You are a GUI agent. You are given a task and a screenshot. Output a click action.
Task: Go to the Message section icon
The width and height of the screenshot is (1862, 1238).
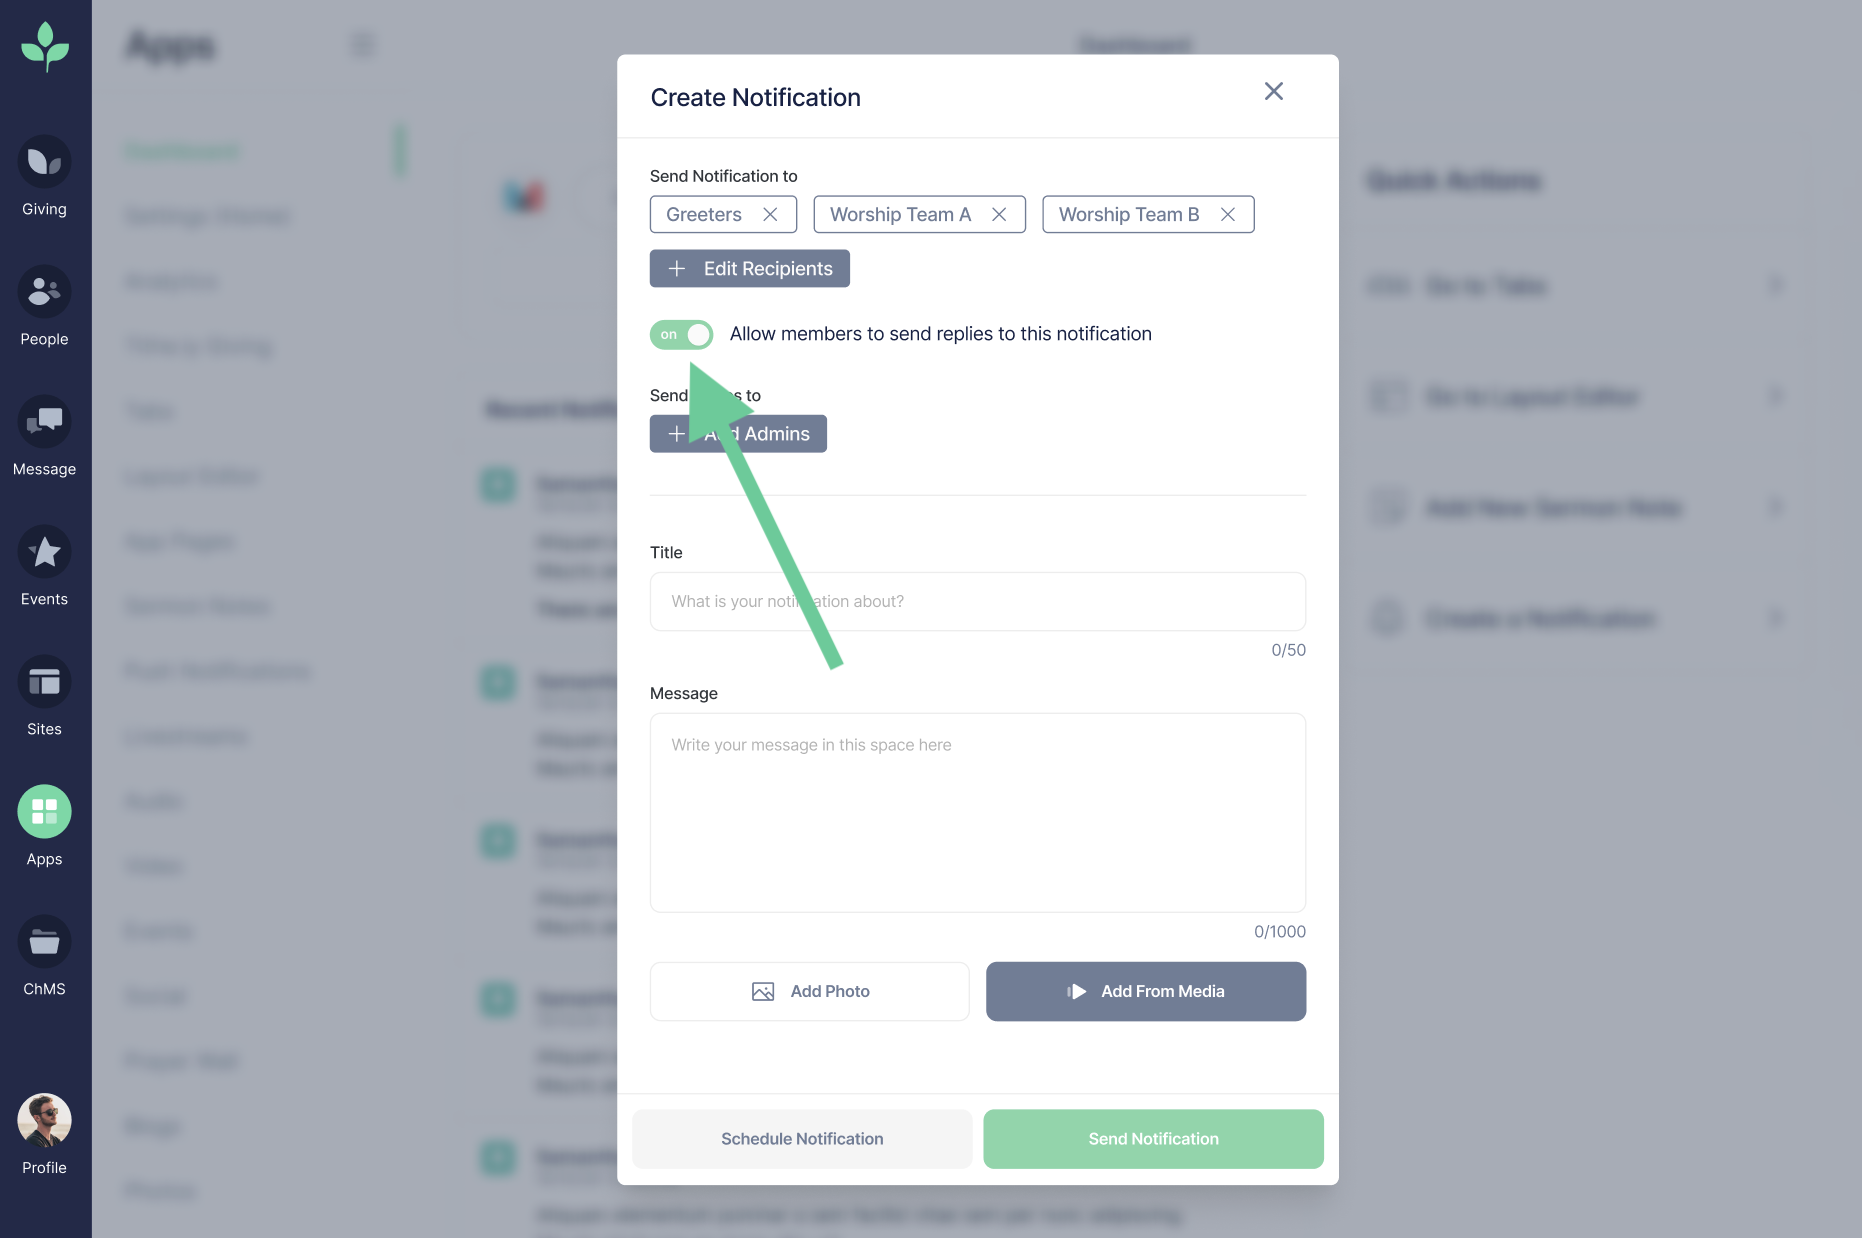click(44, 422)
